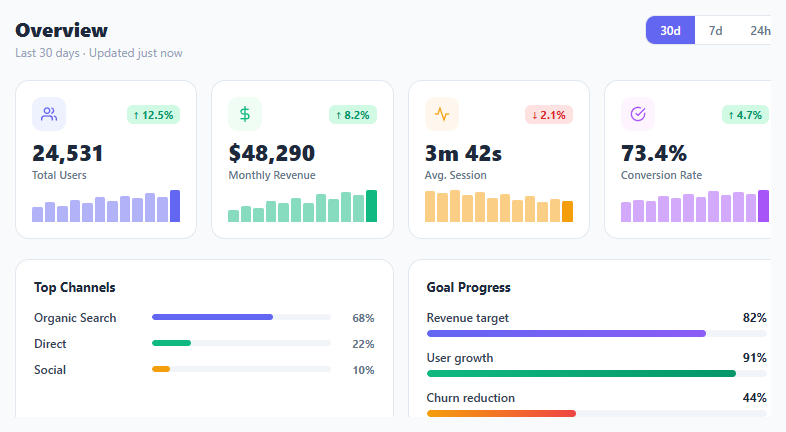This screenshot has width=786, height=432.
Task: Click the Direct channel progress bar
Action: pyautogui.click(x=241, y=343)
